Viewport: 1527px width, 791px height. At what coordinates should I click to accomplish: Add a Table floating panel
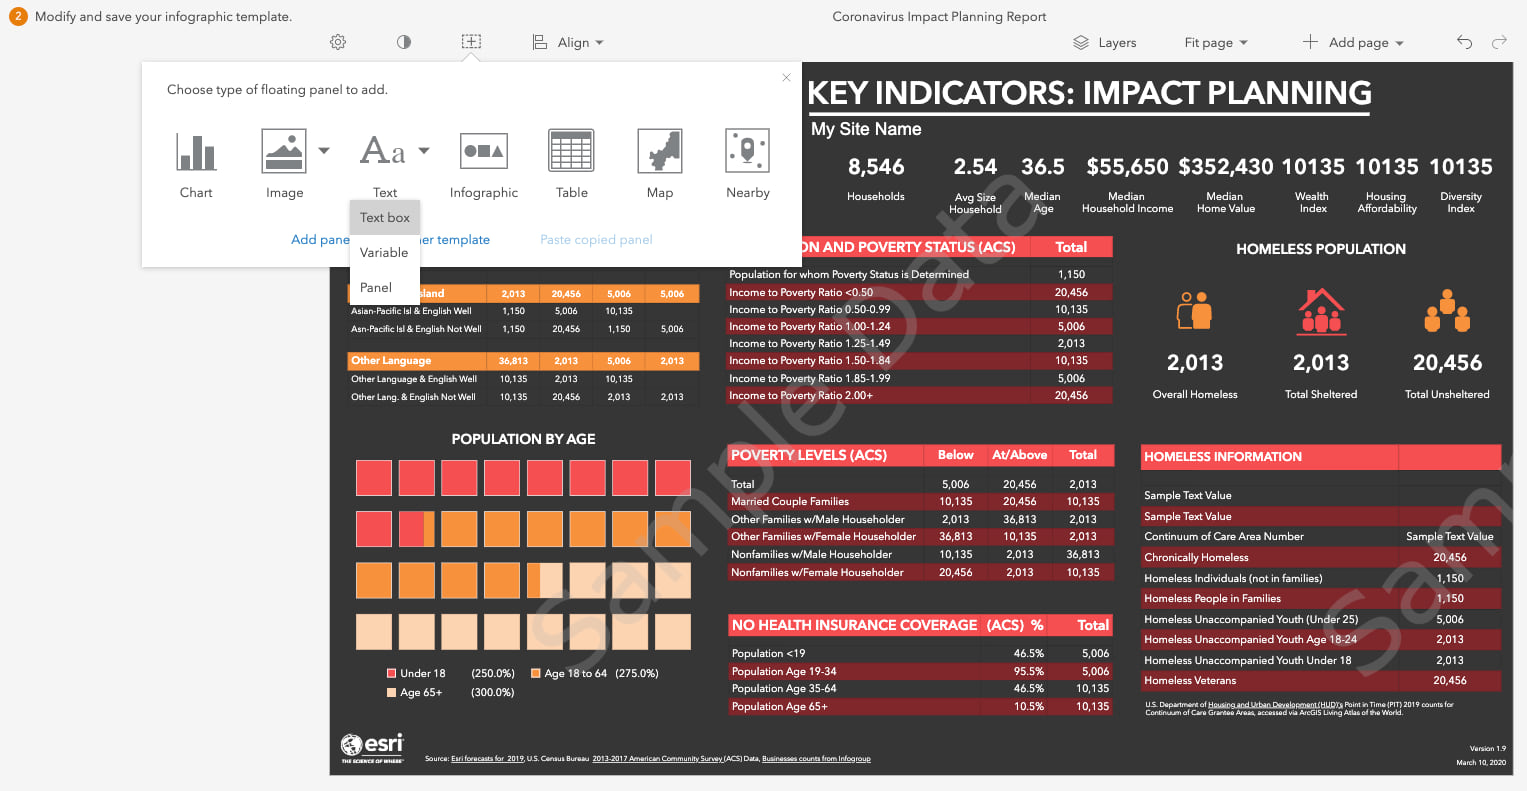click(572, 164)
